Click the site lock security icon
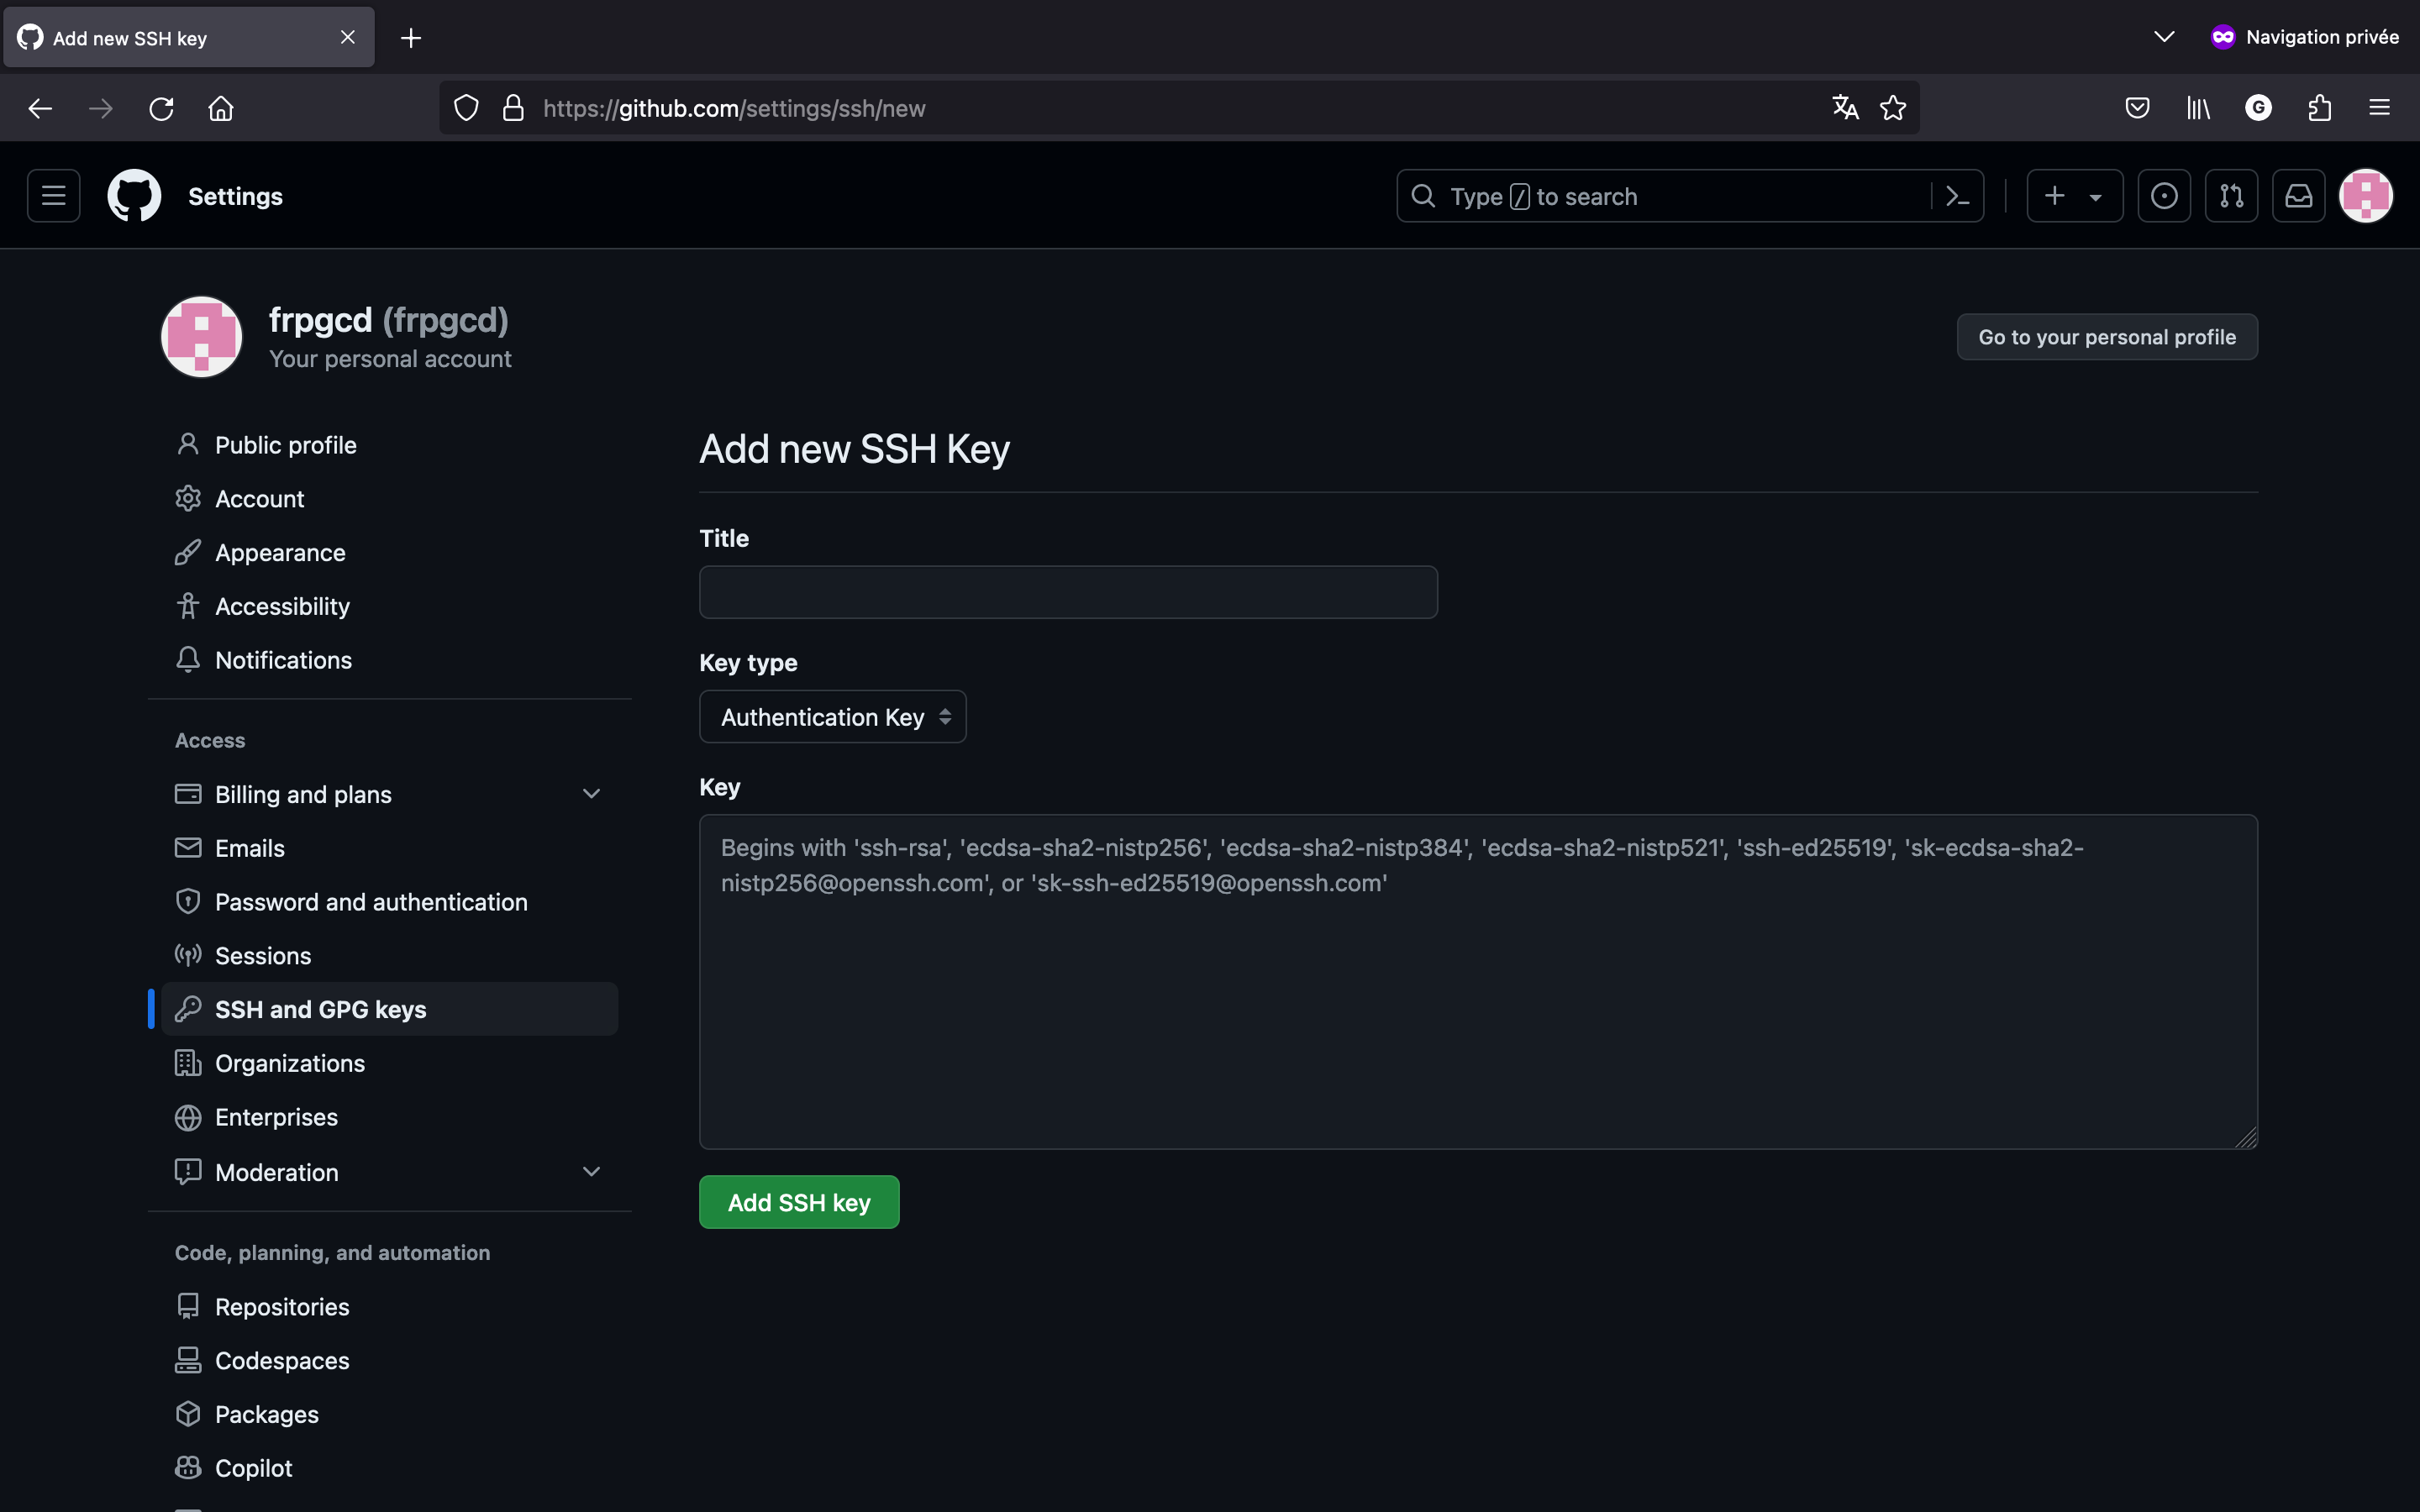Image resolution: width=2420 pixels, height=1512 pixels. 513,108
